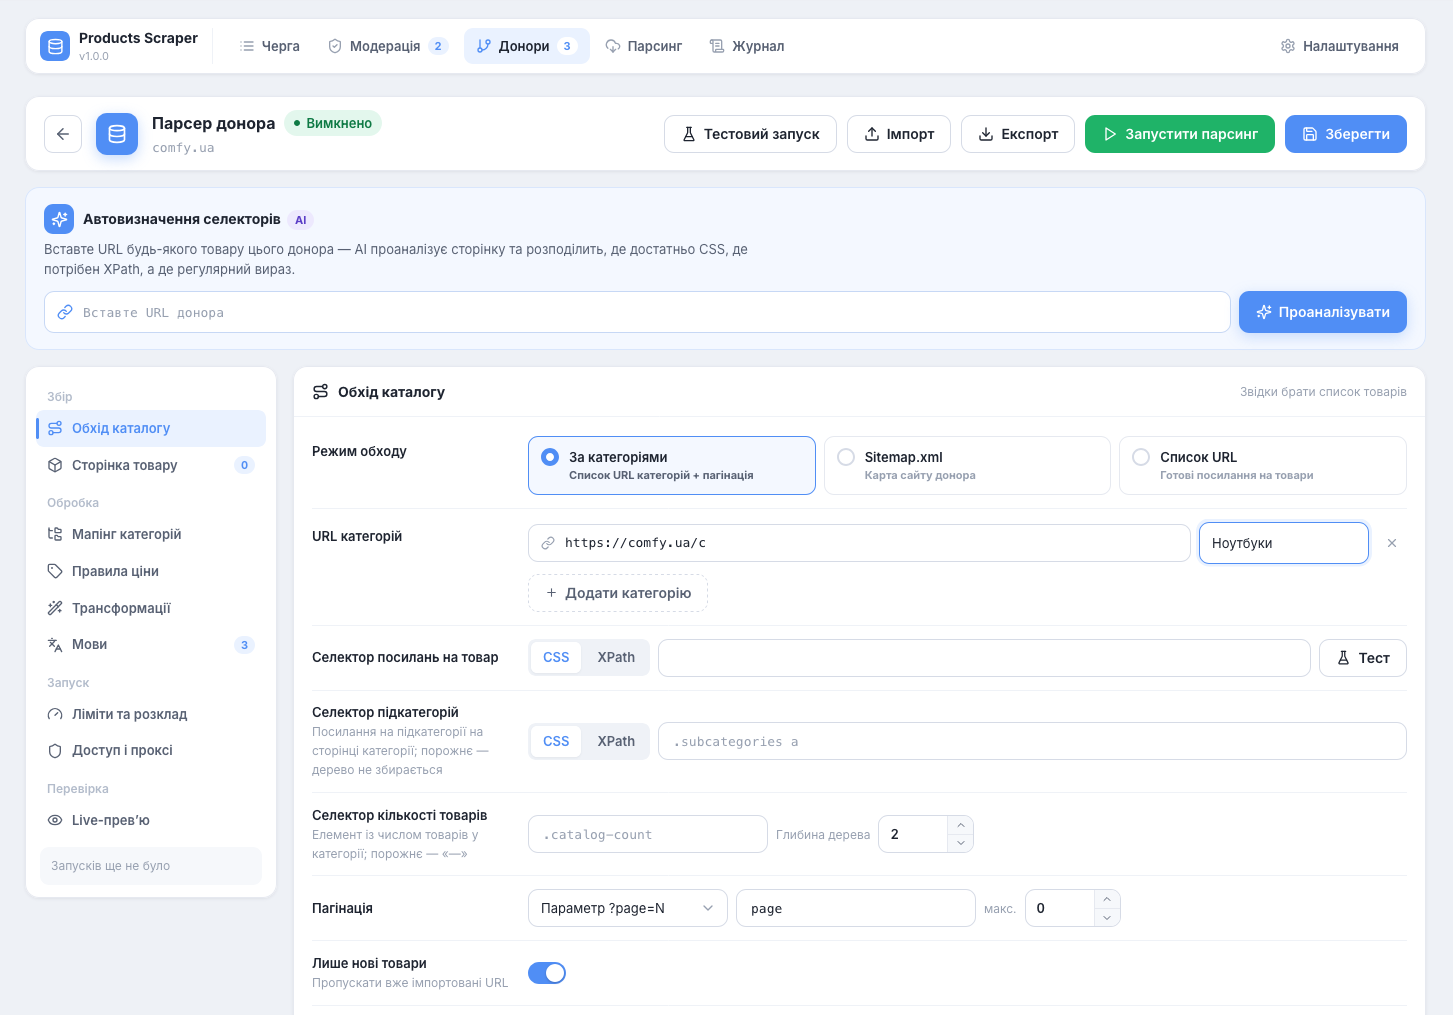This screenshot has width=1453, height=1015.
Task: Open Правила ціни section
Action: point(151,571)
